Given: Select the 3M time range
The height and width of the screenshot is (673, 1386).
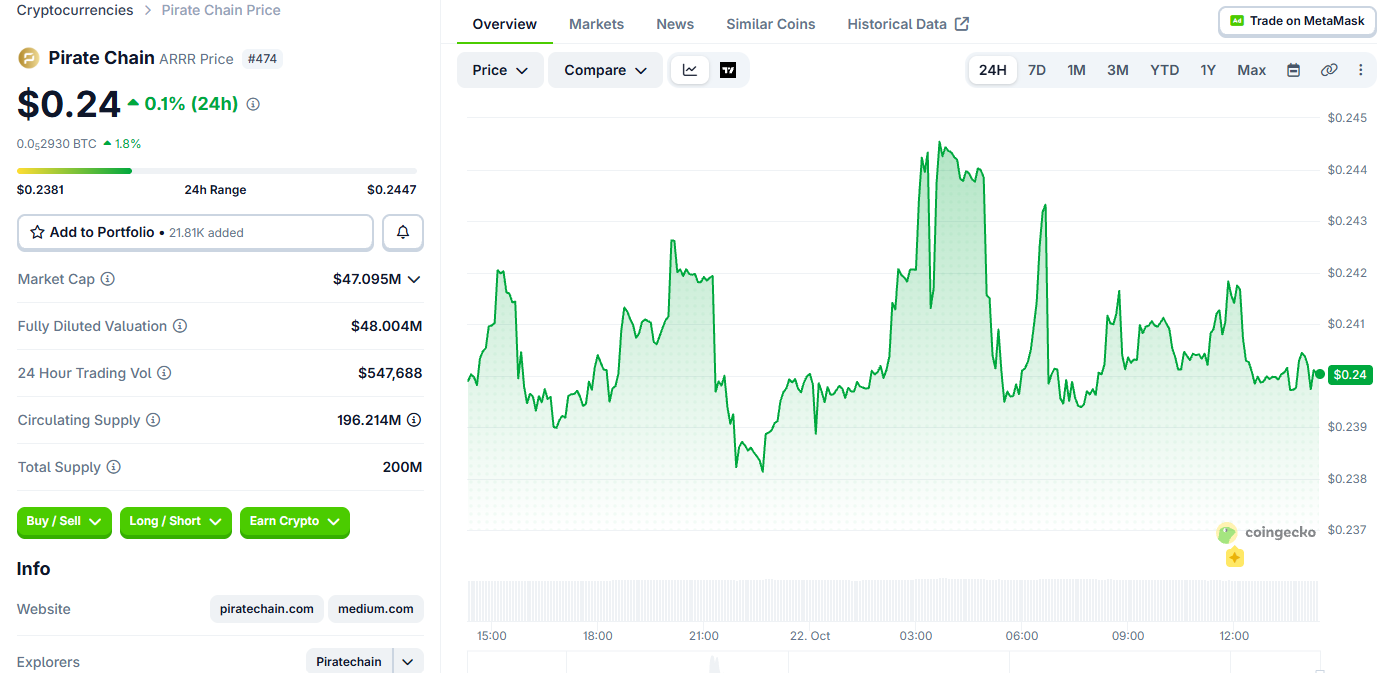Looking at the screenshot, I should click(x=1118, y=70).
